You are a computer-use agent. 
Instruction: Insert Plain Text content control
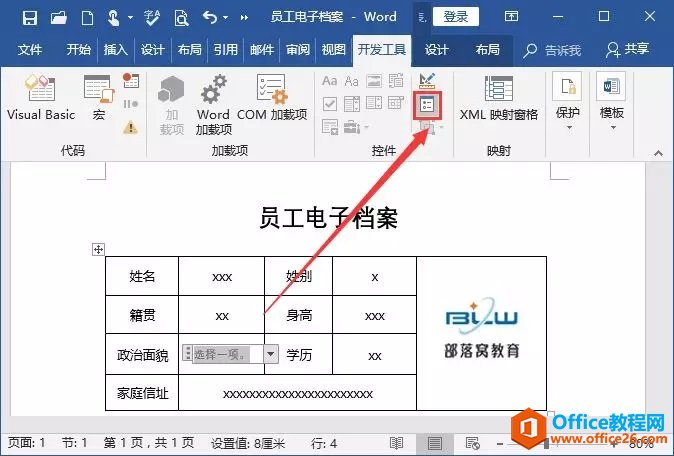pyautogui.click(x=352, y=81)
